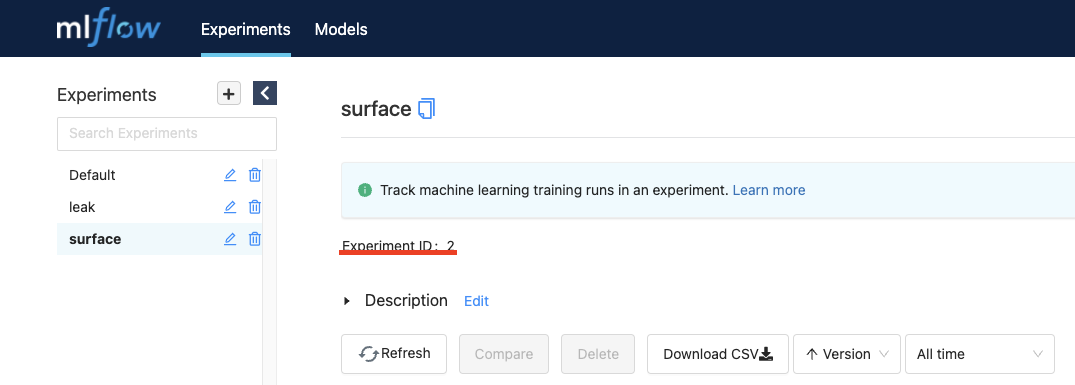Open the Learn more link

(x=769, y=190)
